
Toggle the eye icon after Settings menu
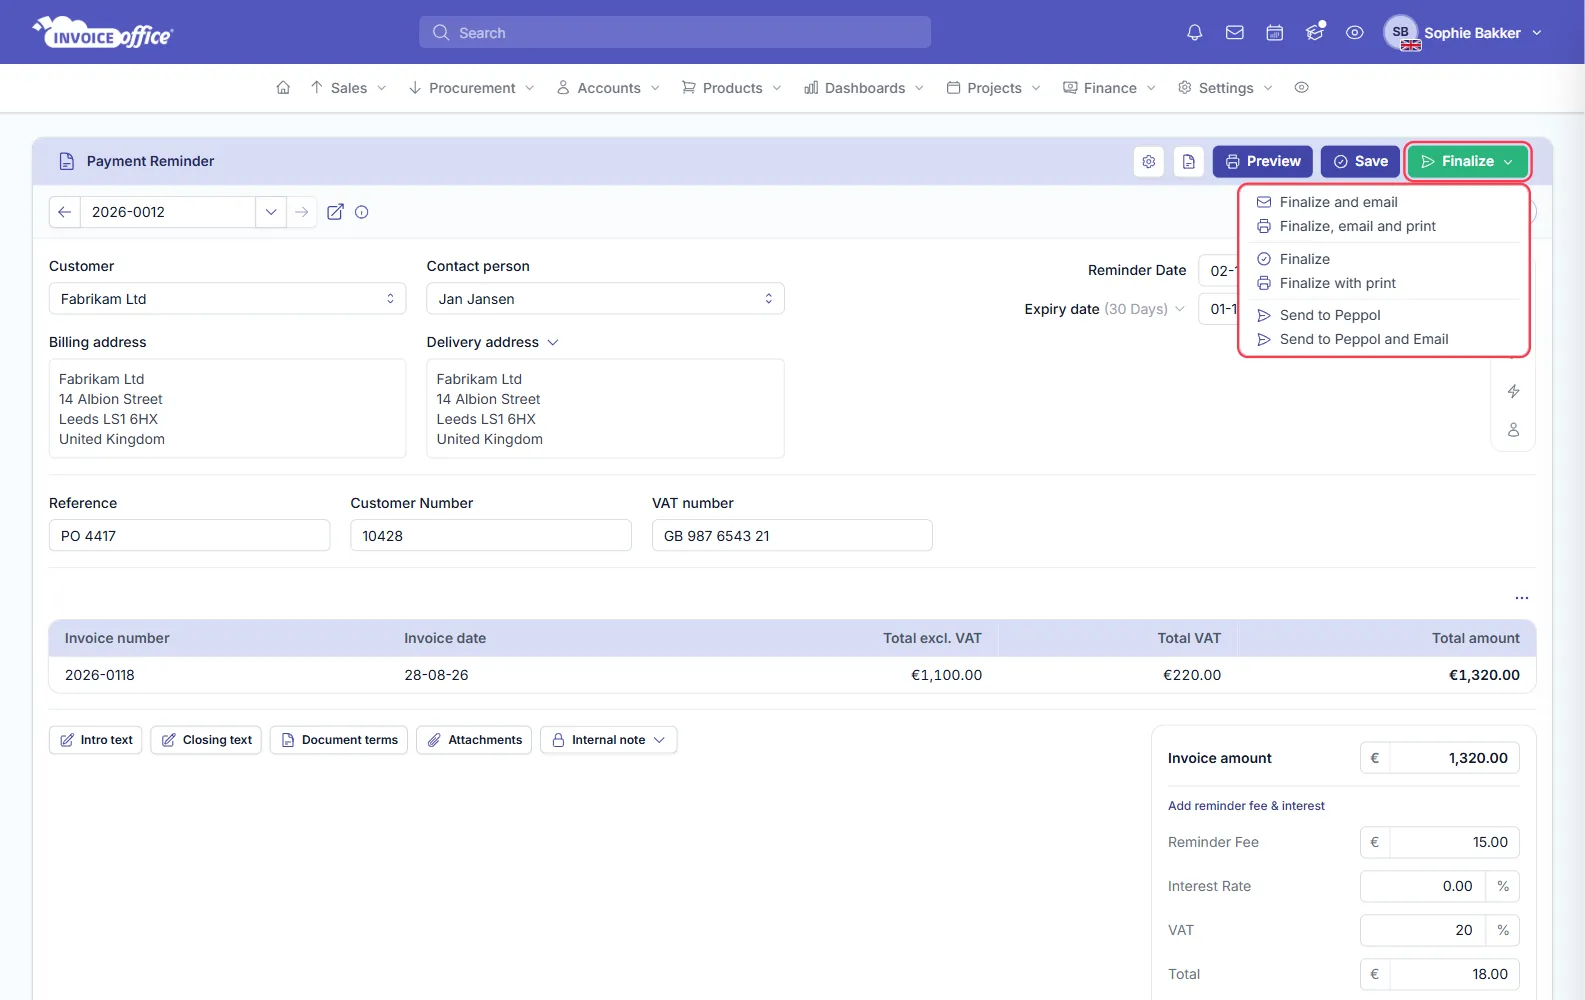tap(1301, 88)
